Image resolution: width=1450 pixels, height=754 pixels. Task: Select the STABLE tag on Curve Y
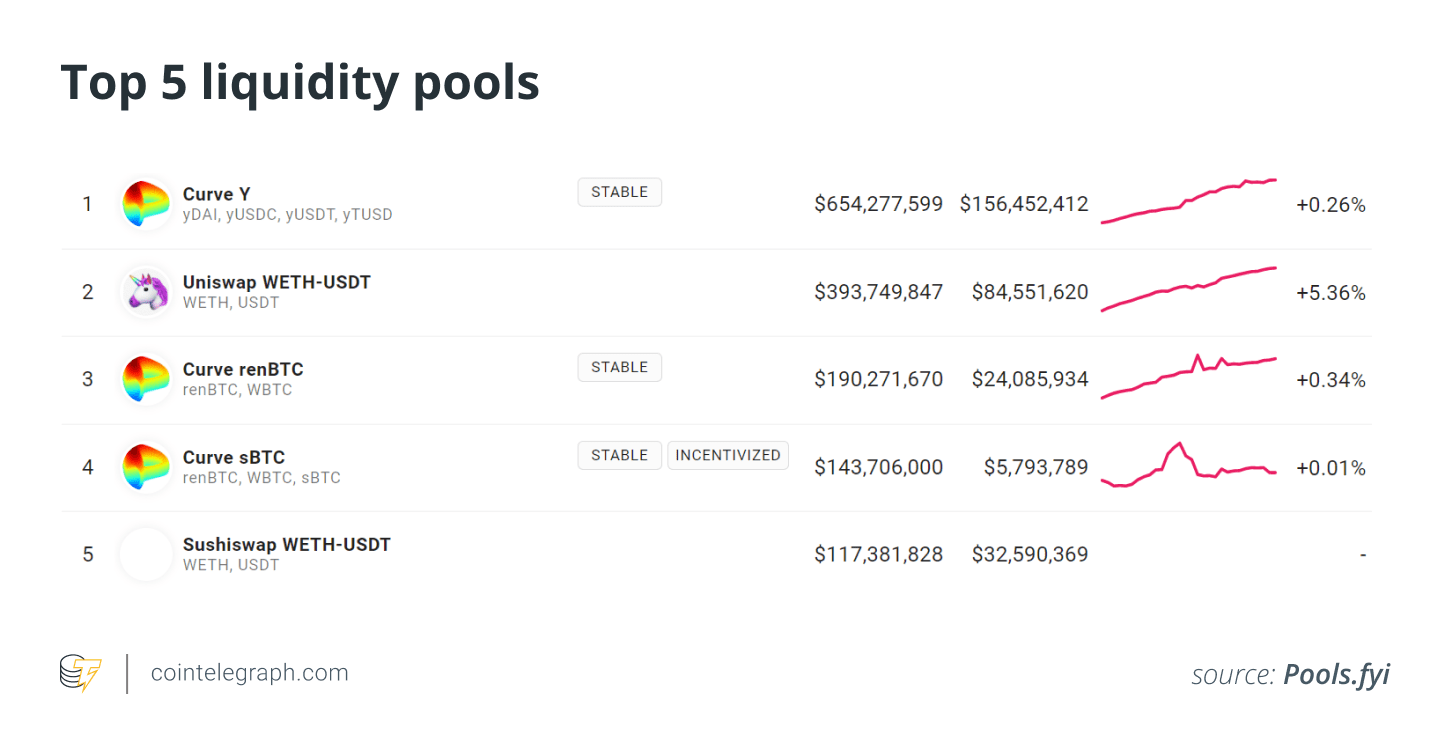point(619,192)
